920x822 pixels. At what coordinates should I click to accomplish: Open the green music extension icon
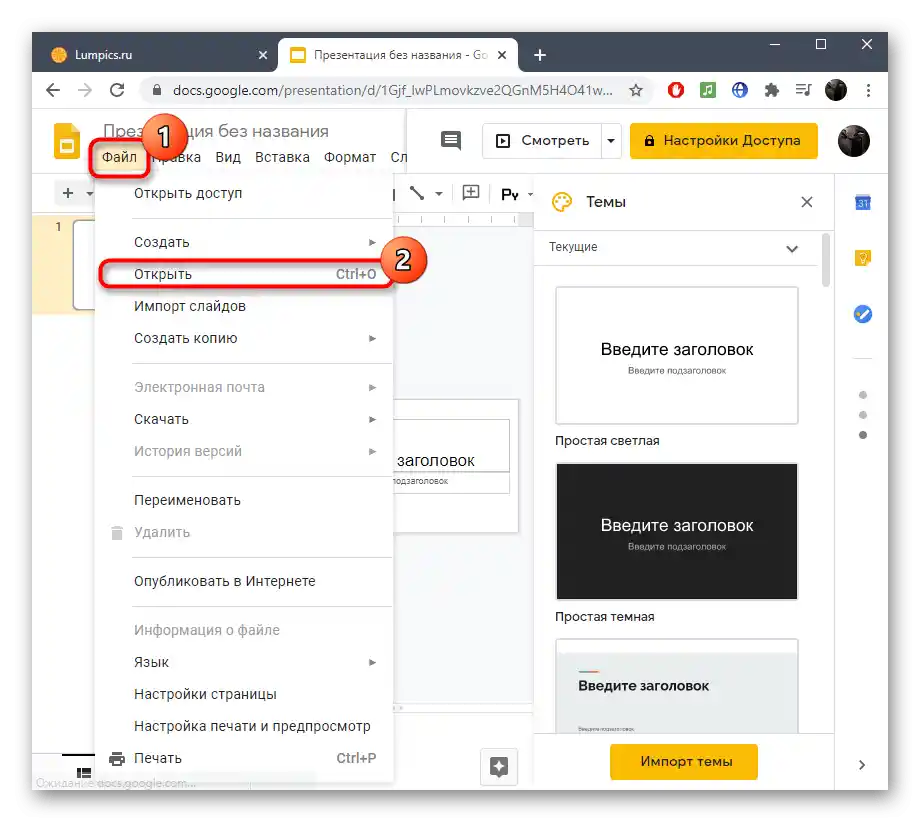708,90
